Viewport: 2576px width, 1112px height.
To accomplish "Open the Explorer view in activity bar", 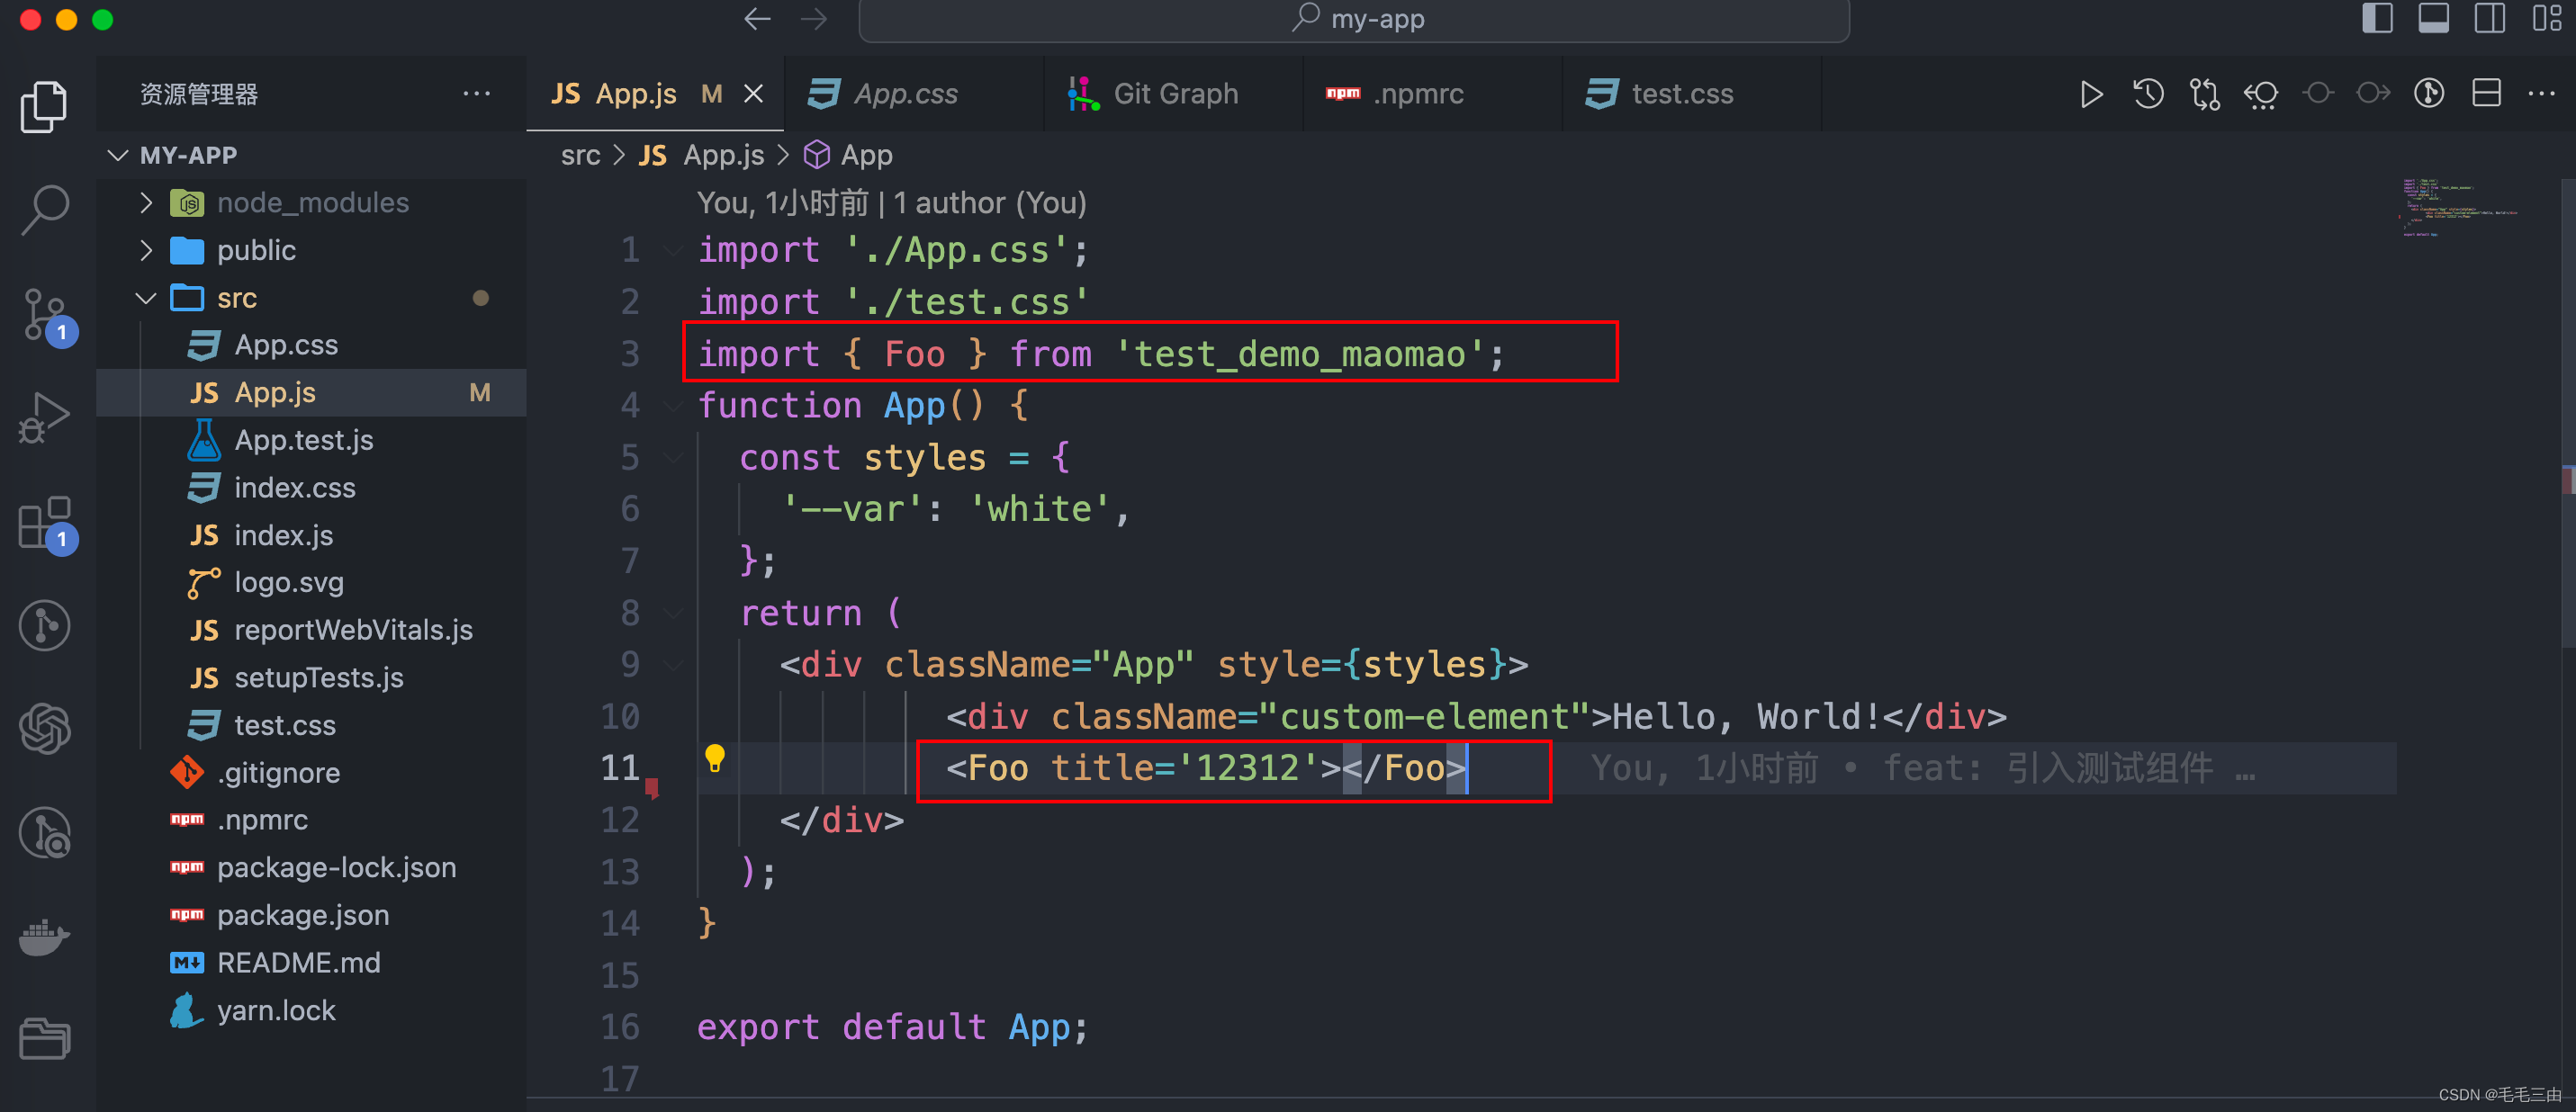I will coord(44,105).
